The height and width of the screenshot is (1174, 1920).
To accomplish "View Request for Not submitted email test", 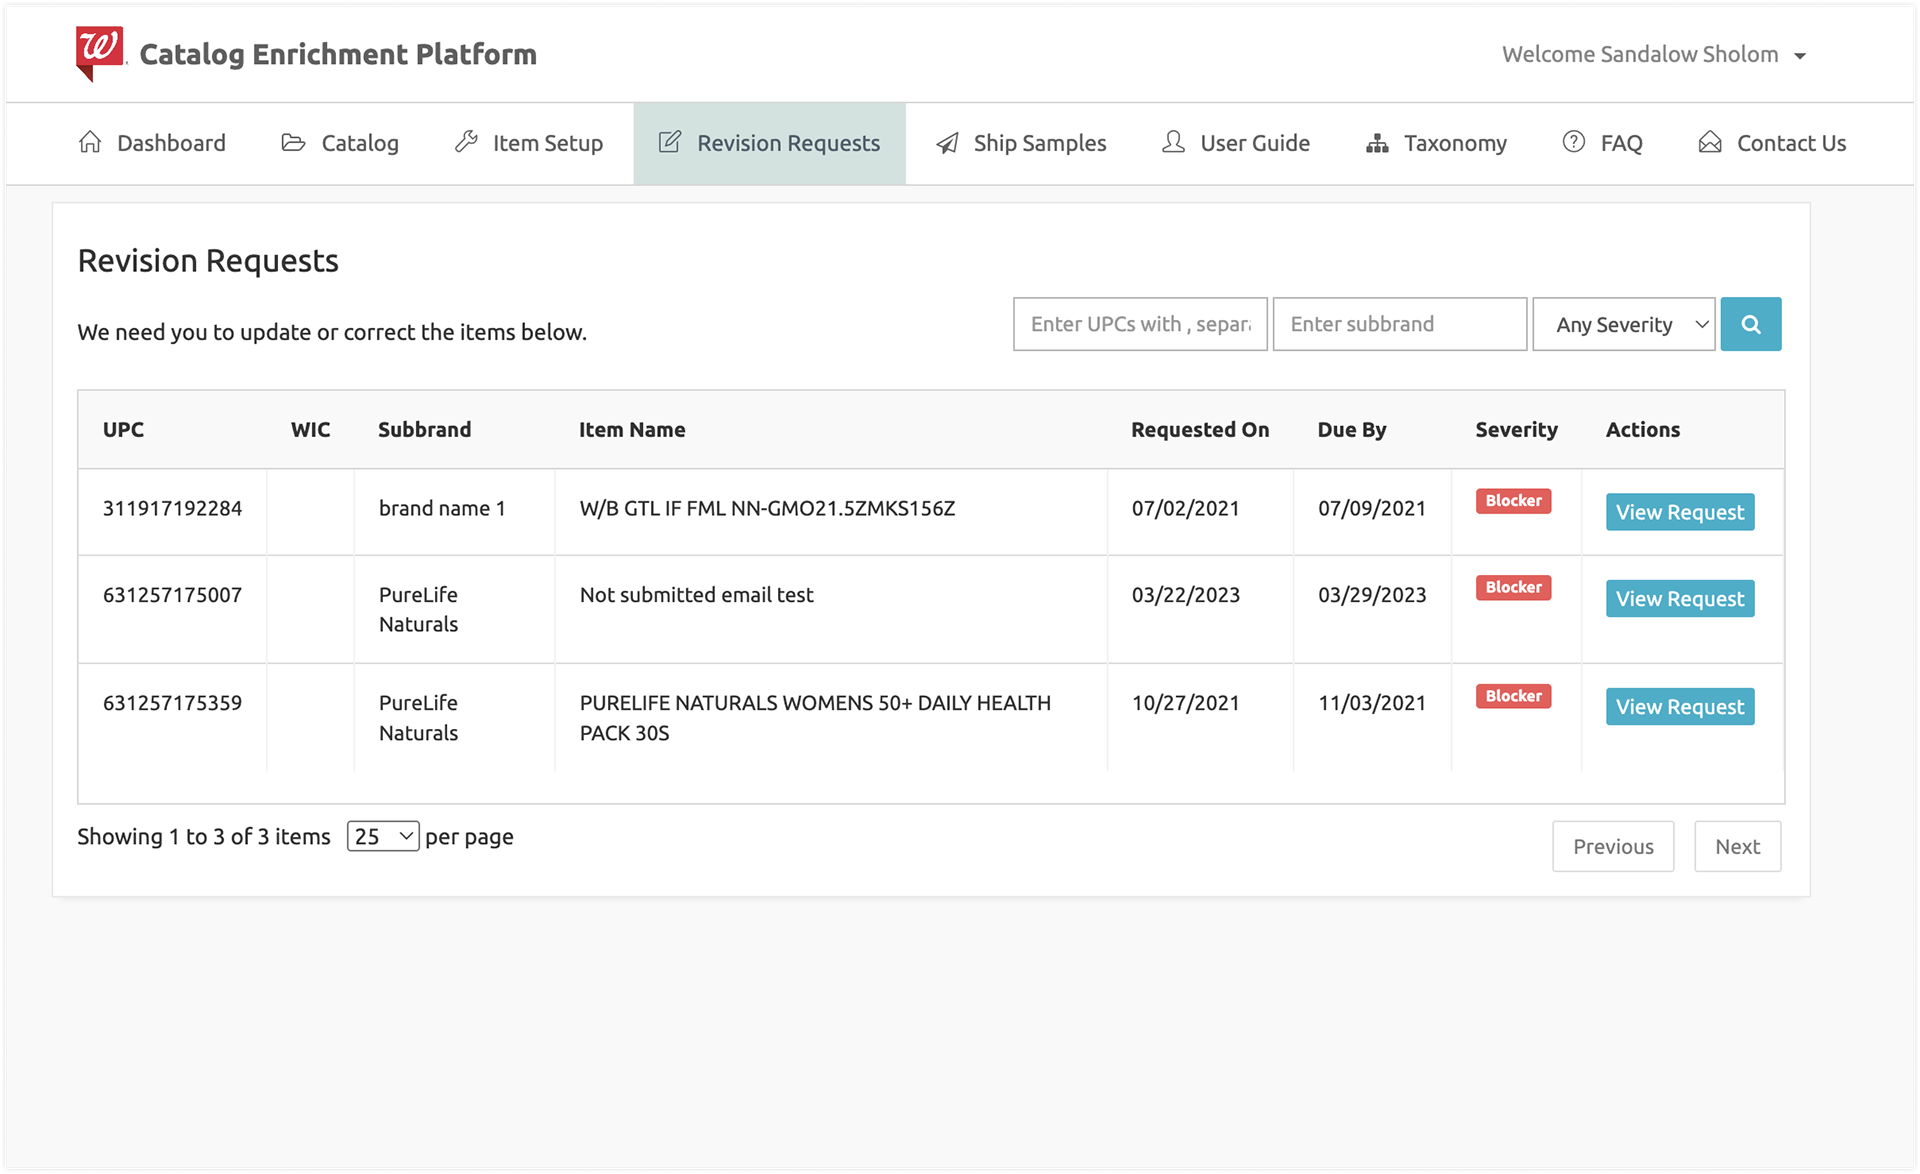I will pos(1679,598).
